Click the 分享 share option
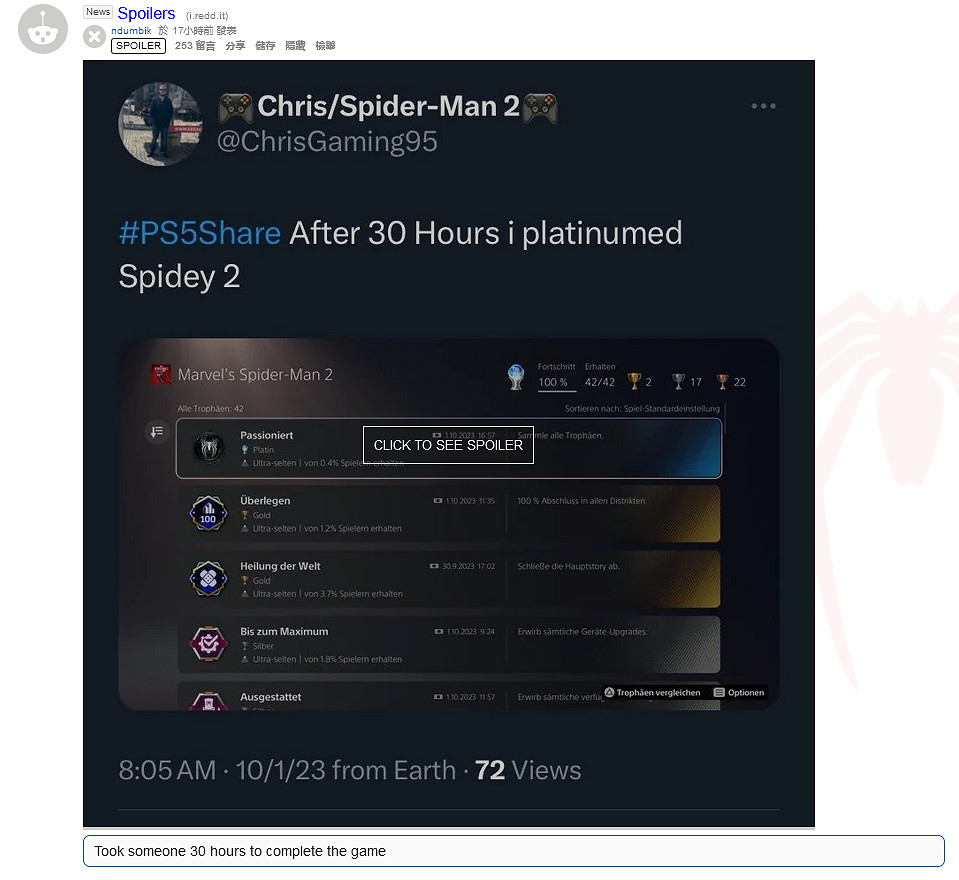 click(x=235, y=46)
